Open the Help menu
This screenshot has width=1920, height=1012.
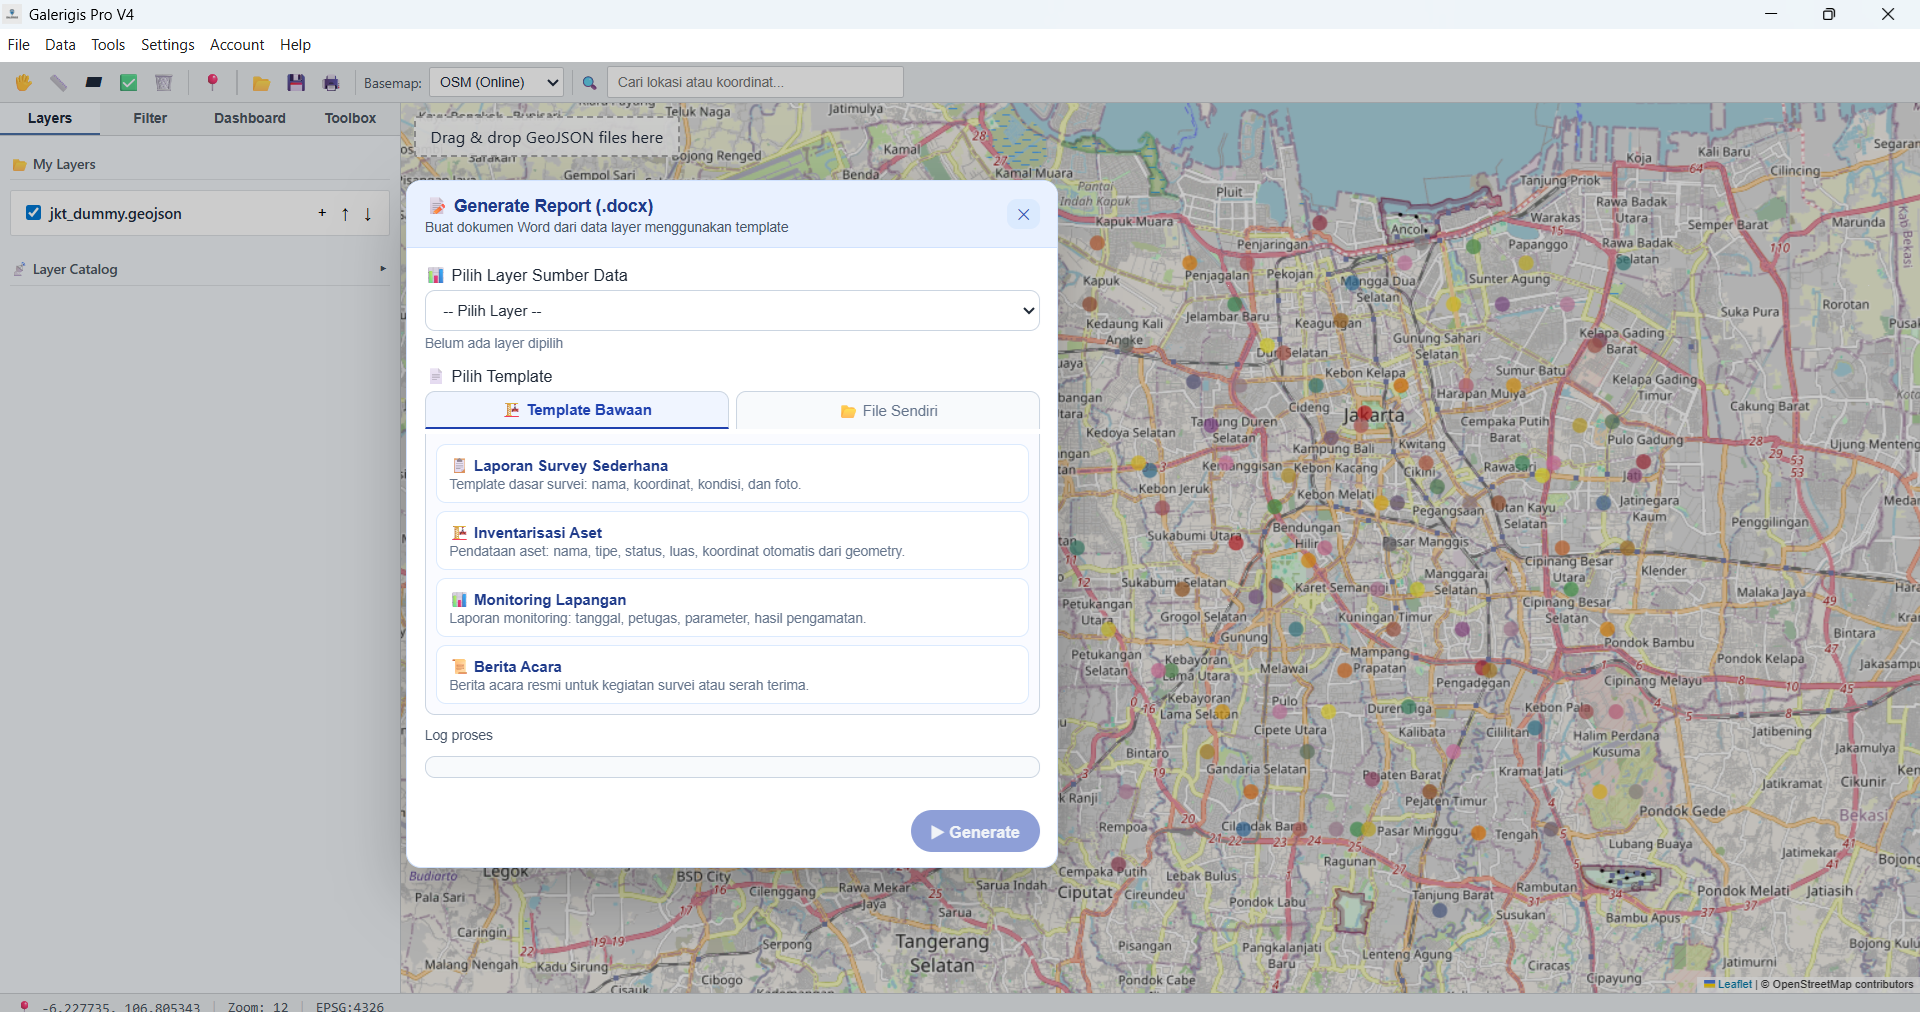pos(295,45)
